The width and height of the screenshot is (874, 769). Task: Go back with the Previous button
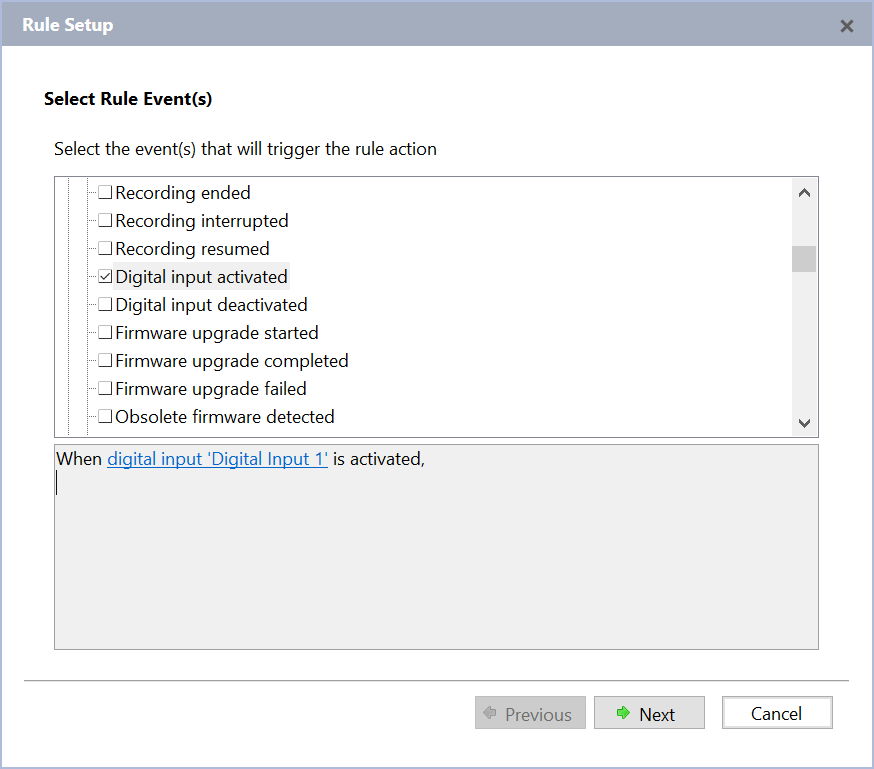pos(530,714)
